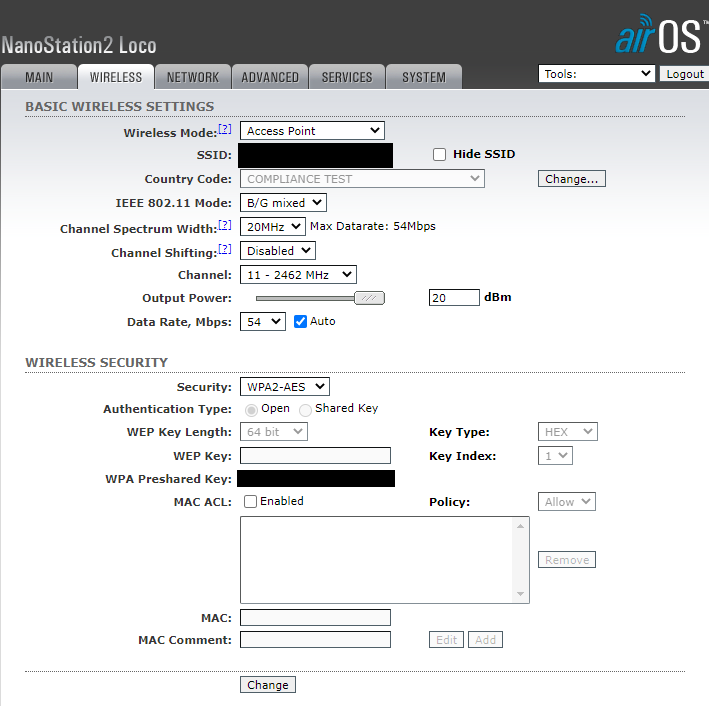
Task: Open the Tools dropdown
Action: (x=596, y=73)
